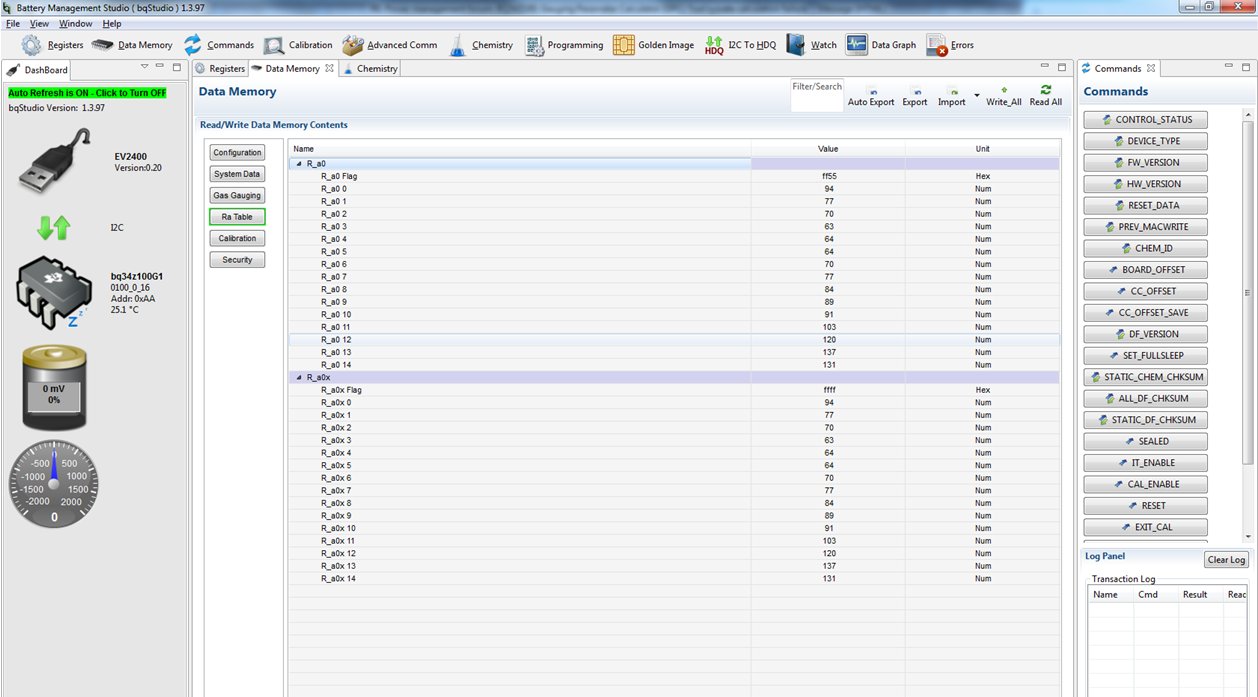1258x697 pixels.
Task: Send the DEVICE_TYPE command
Action: 1145,141
